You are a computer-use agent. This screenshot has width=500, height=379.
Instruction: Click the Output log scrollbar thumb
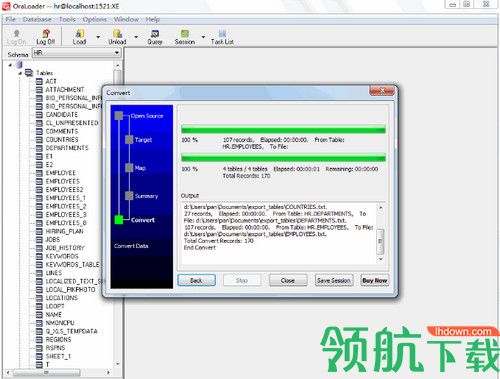point(380,241)
